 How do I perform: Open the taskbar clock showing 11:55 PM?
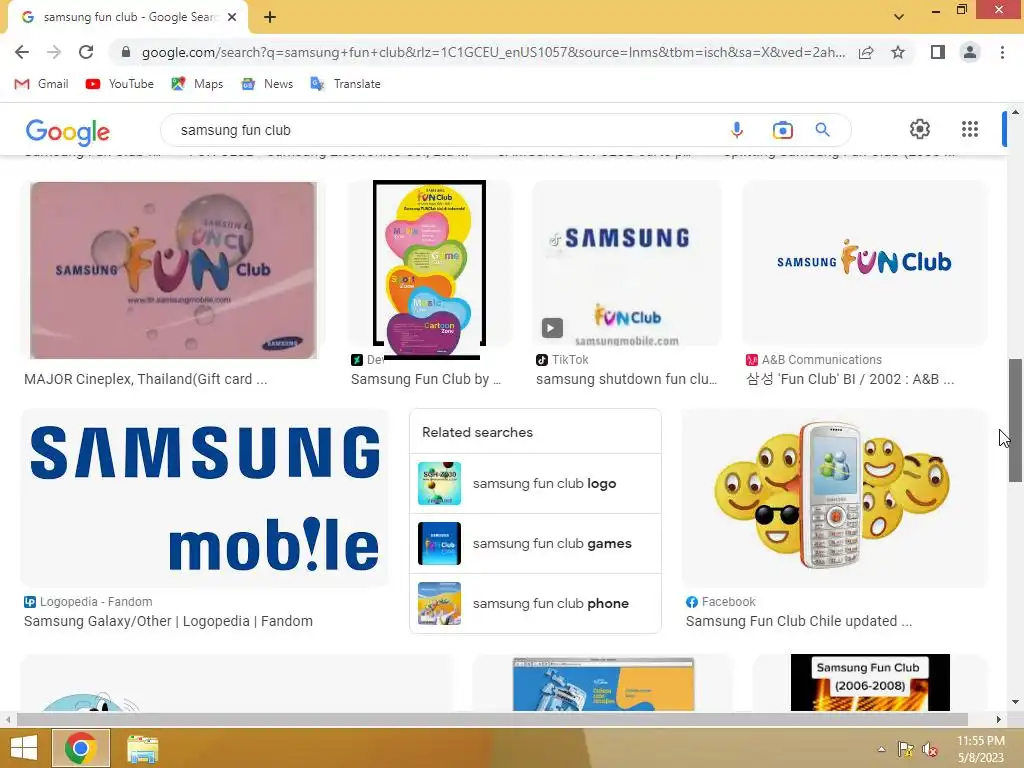pos(980,749)
